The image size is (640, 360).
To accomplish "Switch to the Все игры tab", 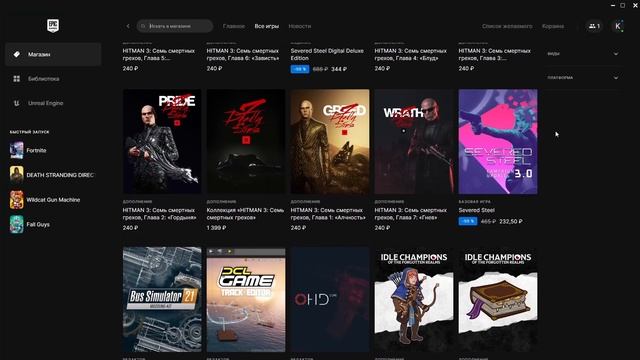I will [x=267, y=26].
